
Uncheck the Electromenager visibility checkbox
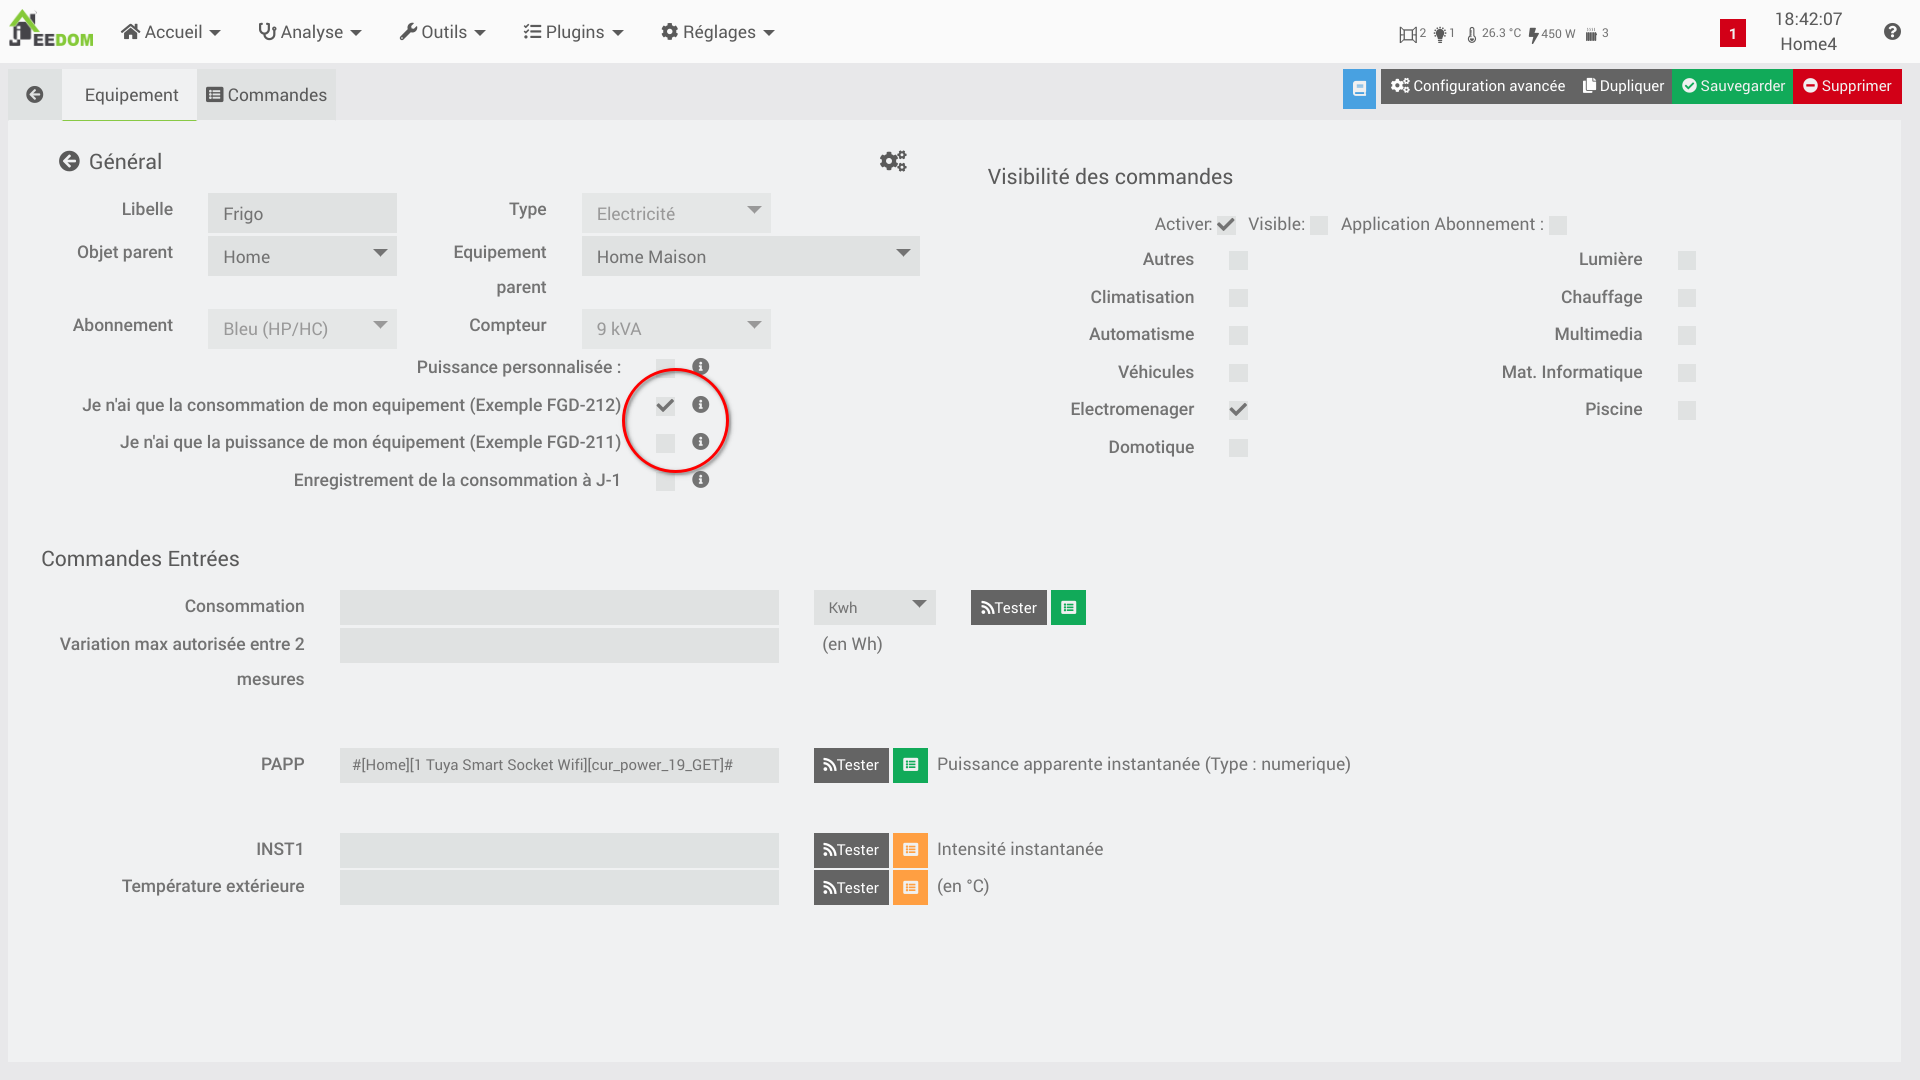click(1238, 409)
